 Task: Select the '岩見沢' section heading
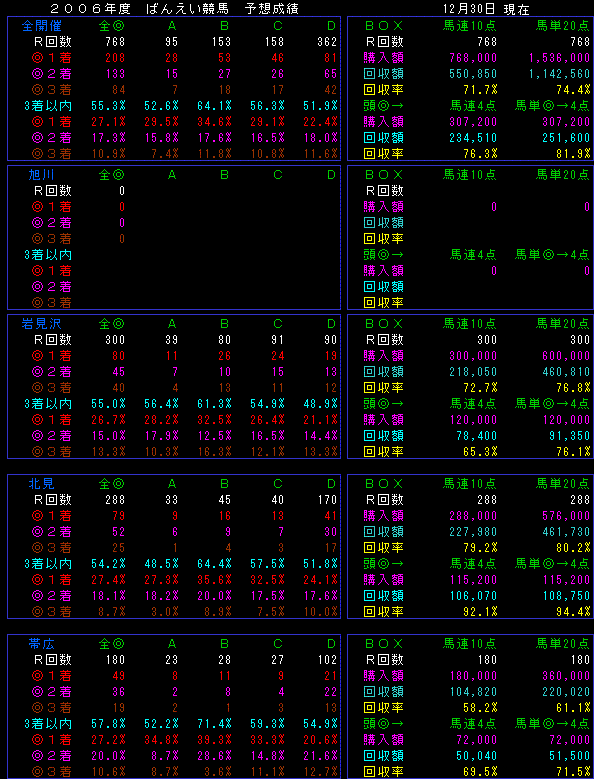click(42, 324)
